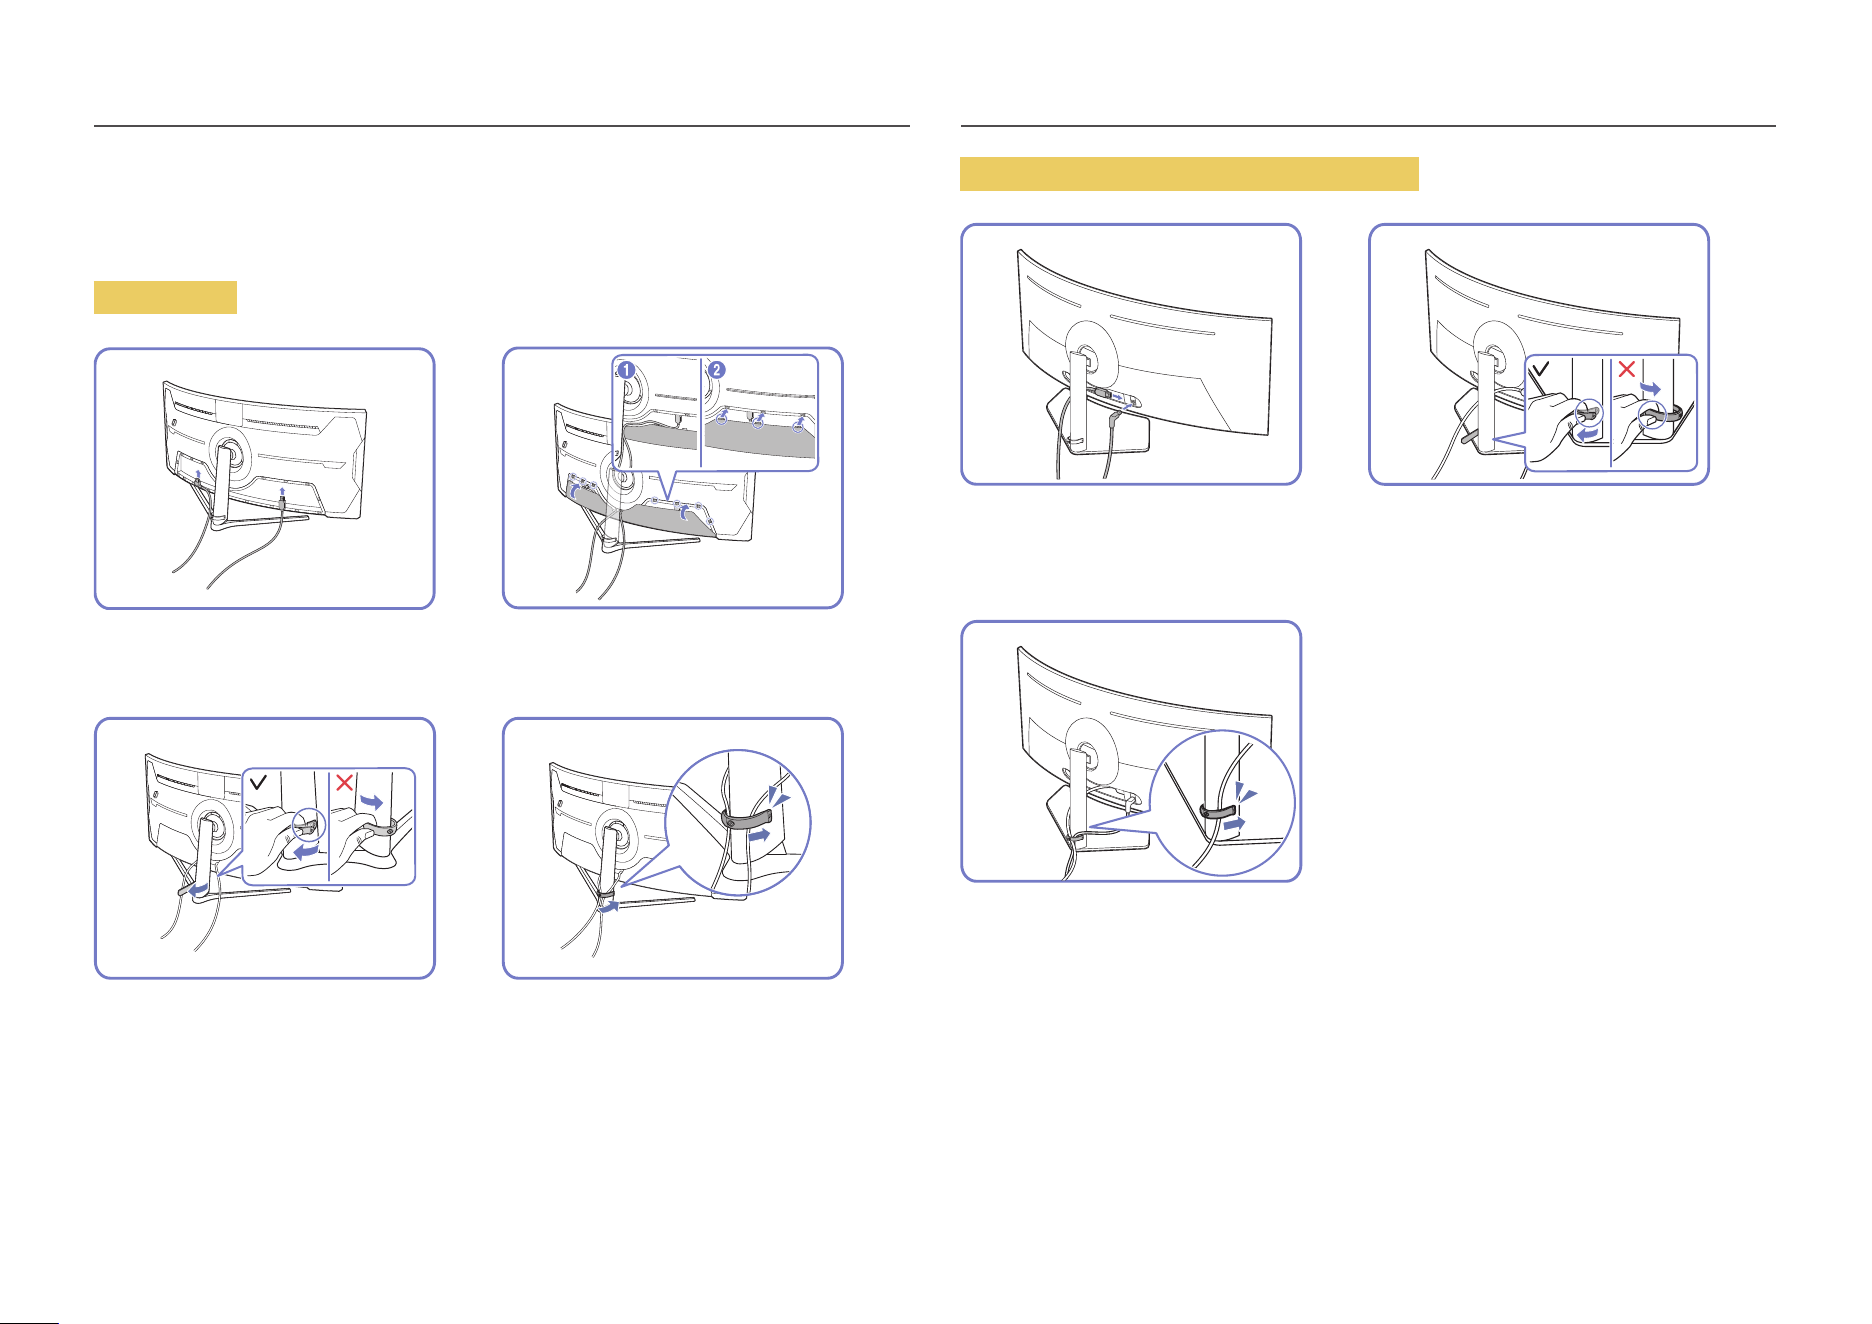The height and width of the screenshot is (1324, 1872).
Task: Click the red X in the flat-base stand inset
Action: 1626,369
